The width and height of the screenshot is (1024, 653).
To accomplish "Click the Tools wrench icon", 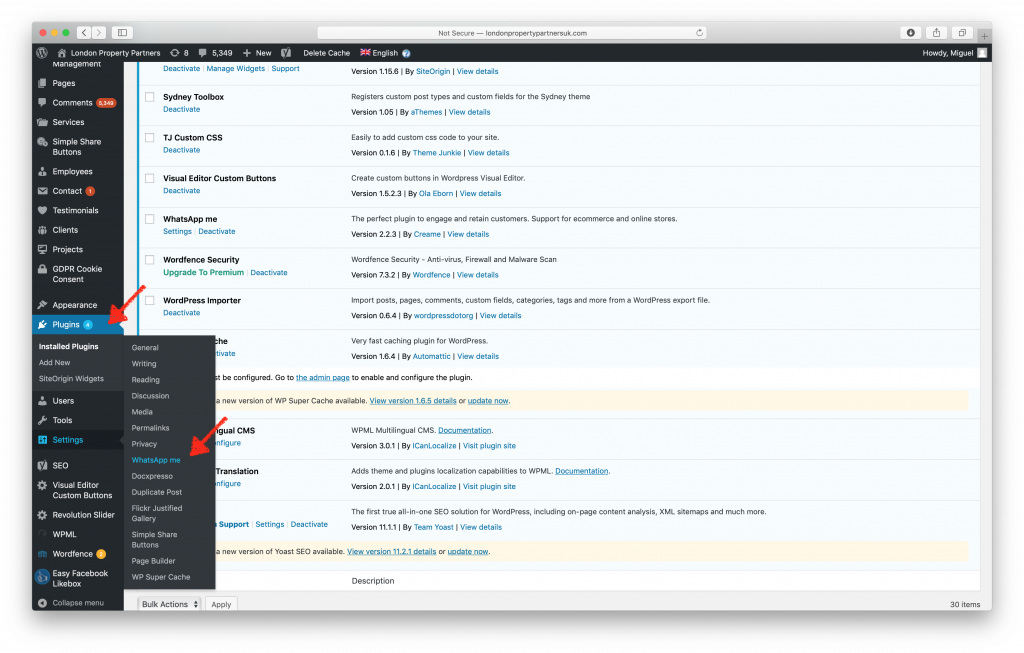I will click(42, 421).
